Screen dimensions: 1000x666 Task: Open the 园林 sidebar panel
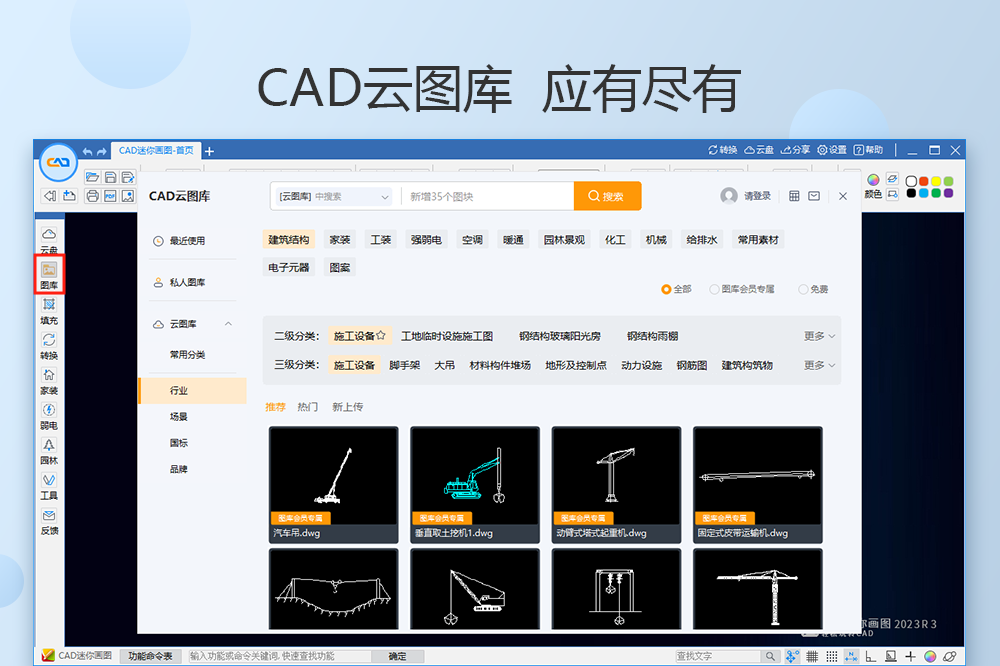pyautogui.click(x=48, y=452)
